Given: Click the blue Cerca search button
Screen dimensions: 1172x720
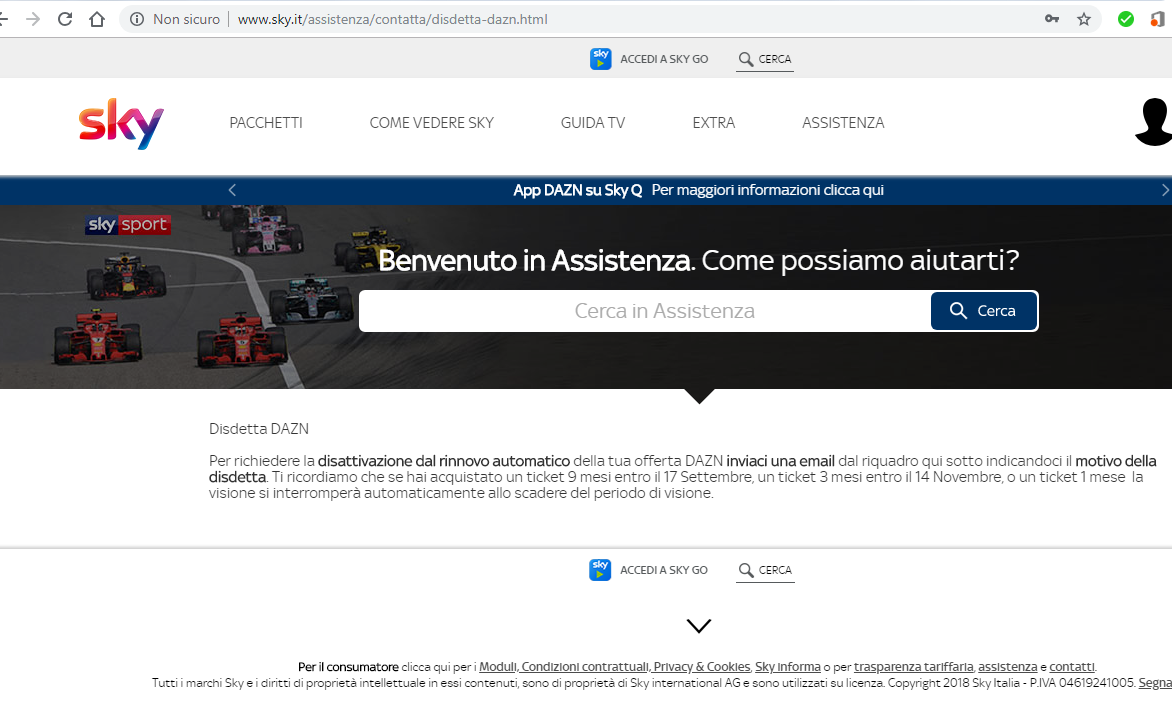Looking at the screenshot, I should [984, 311].
